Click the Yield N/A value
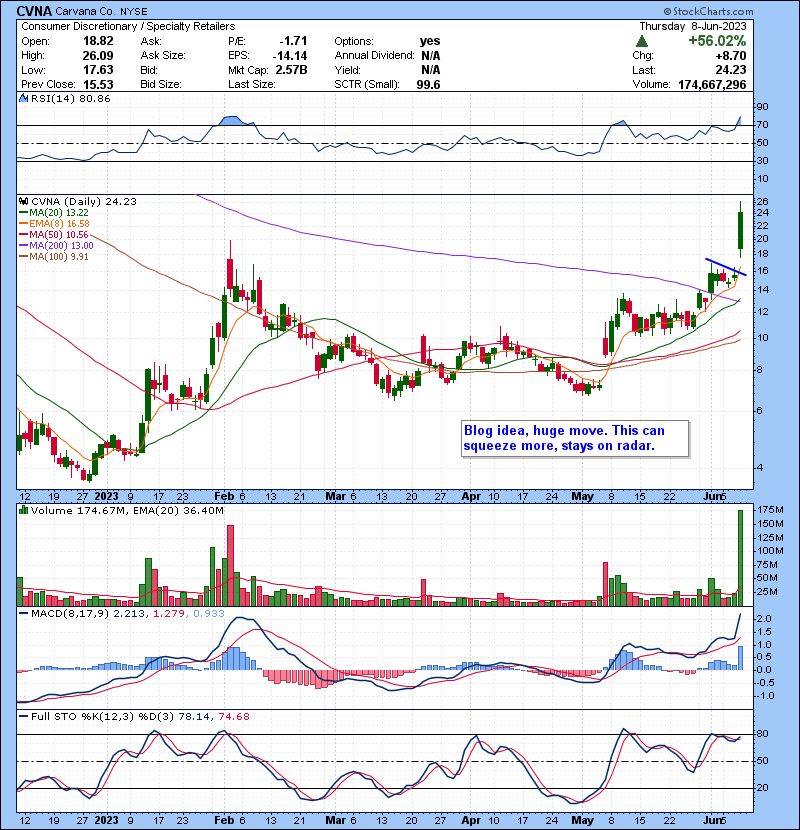 click(430, 70)
